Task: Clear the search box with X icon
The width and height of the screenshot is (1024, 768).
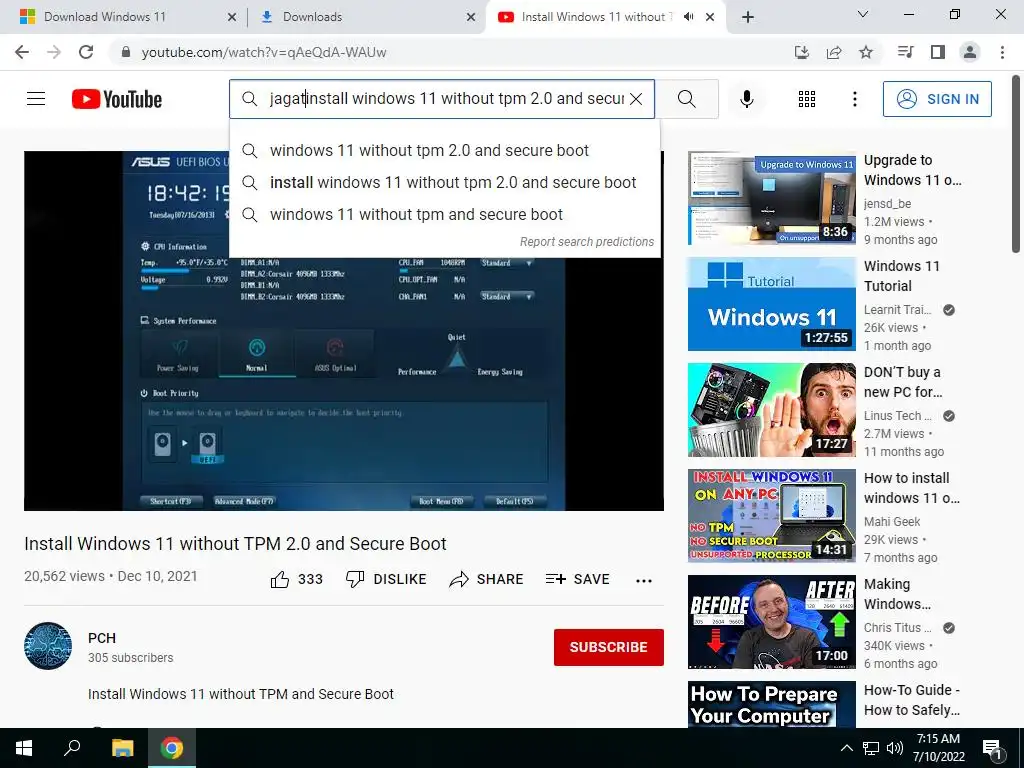Action: 636,99
